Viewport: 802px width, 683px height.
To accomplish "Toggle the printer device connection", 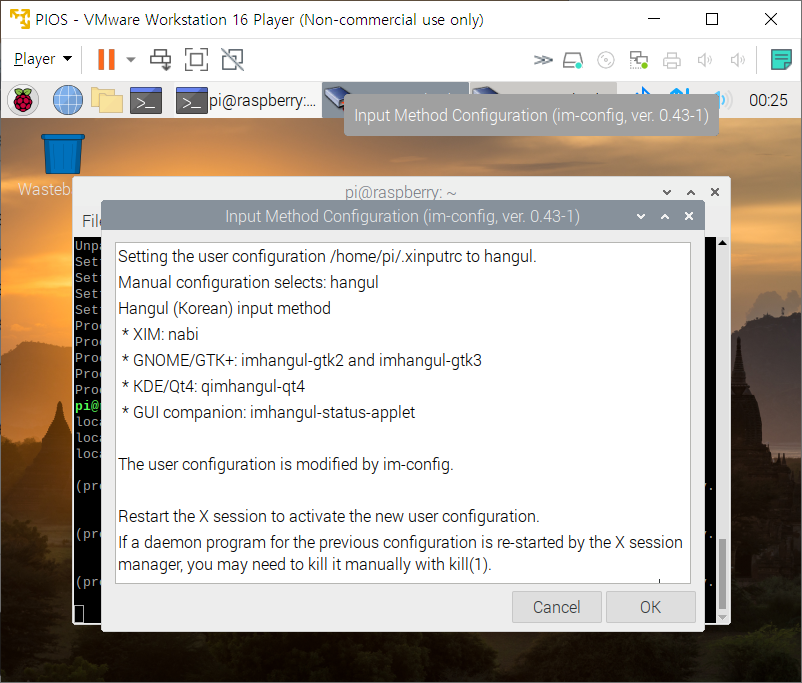I will (672, 60).
